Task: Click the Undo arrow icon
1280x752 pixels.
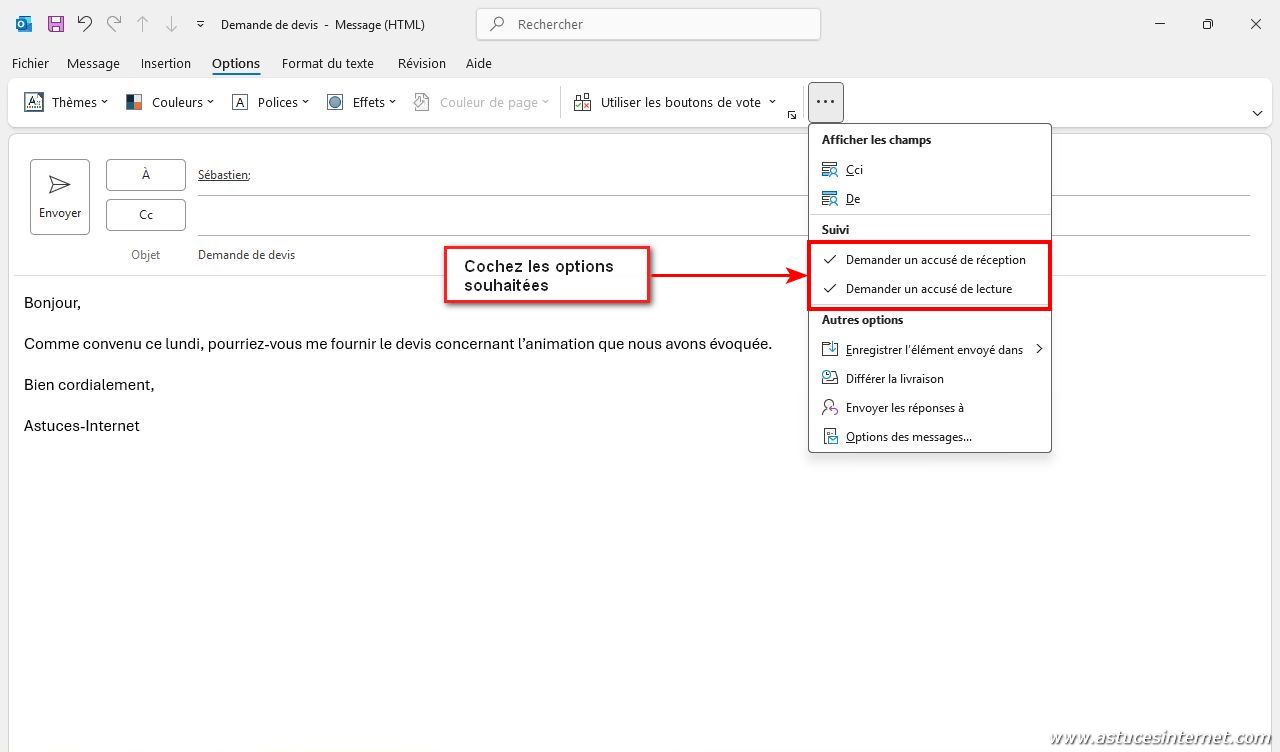Action: tap(85, 24)
